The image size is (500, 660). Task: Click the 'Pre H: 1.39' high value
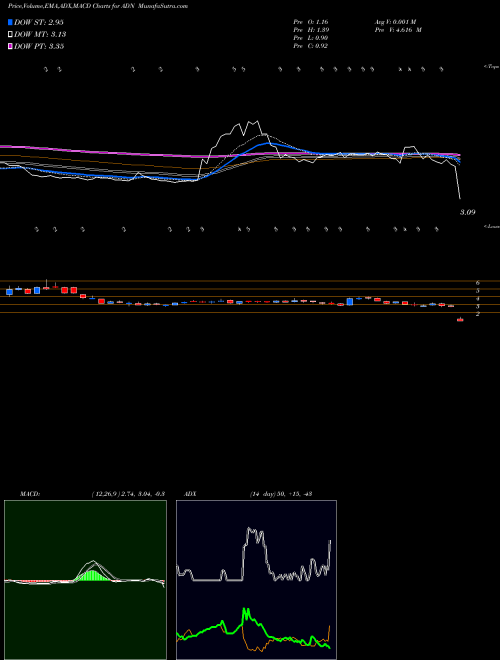tap(311, 30)
